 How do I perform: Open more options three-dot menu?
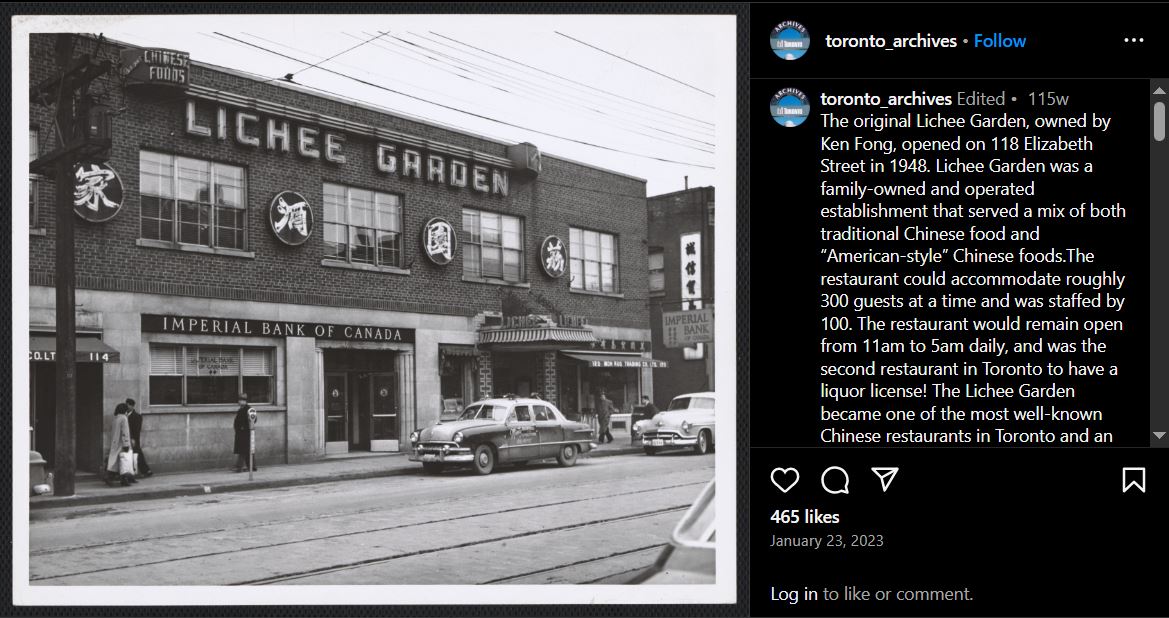coord(1133,40)
